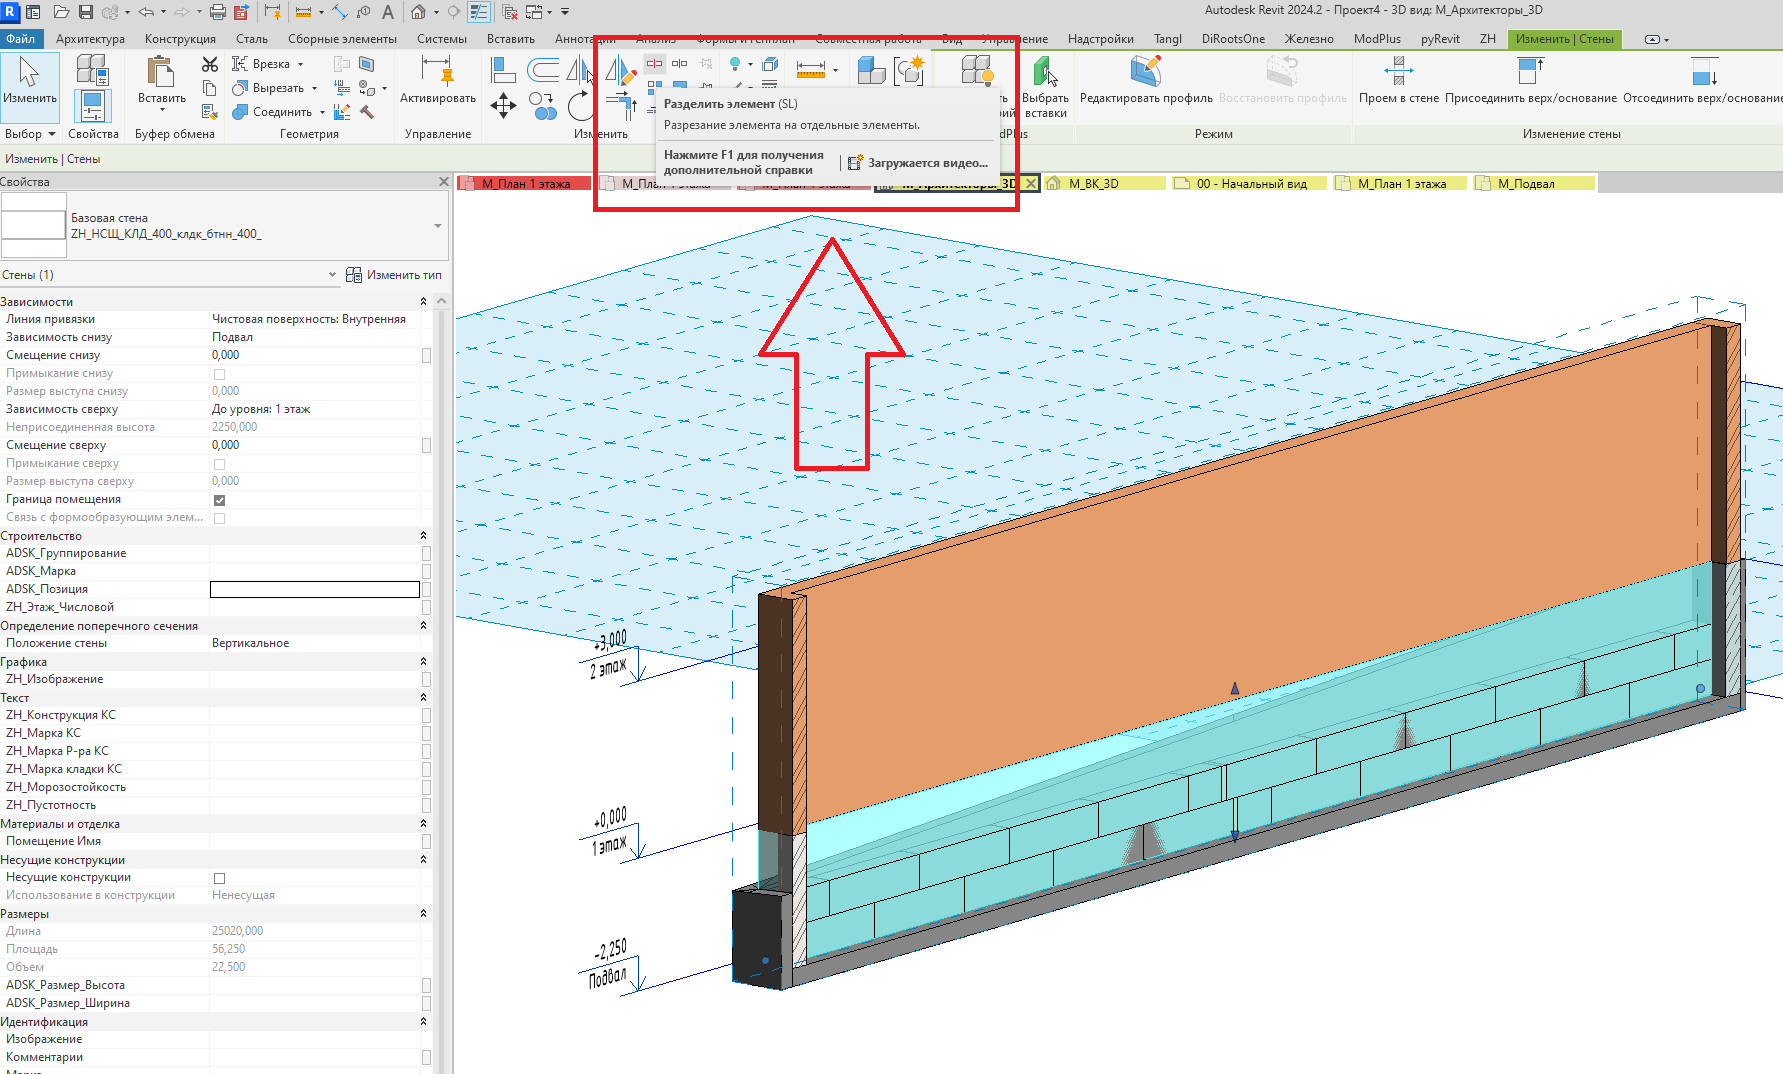Close the M_Архитекторы_3D view tab
Screen dimensions: 1783x1074
point(1031,184)
